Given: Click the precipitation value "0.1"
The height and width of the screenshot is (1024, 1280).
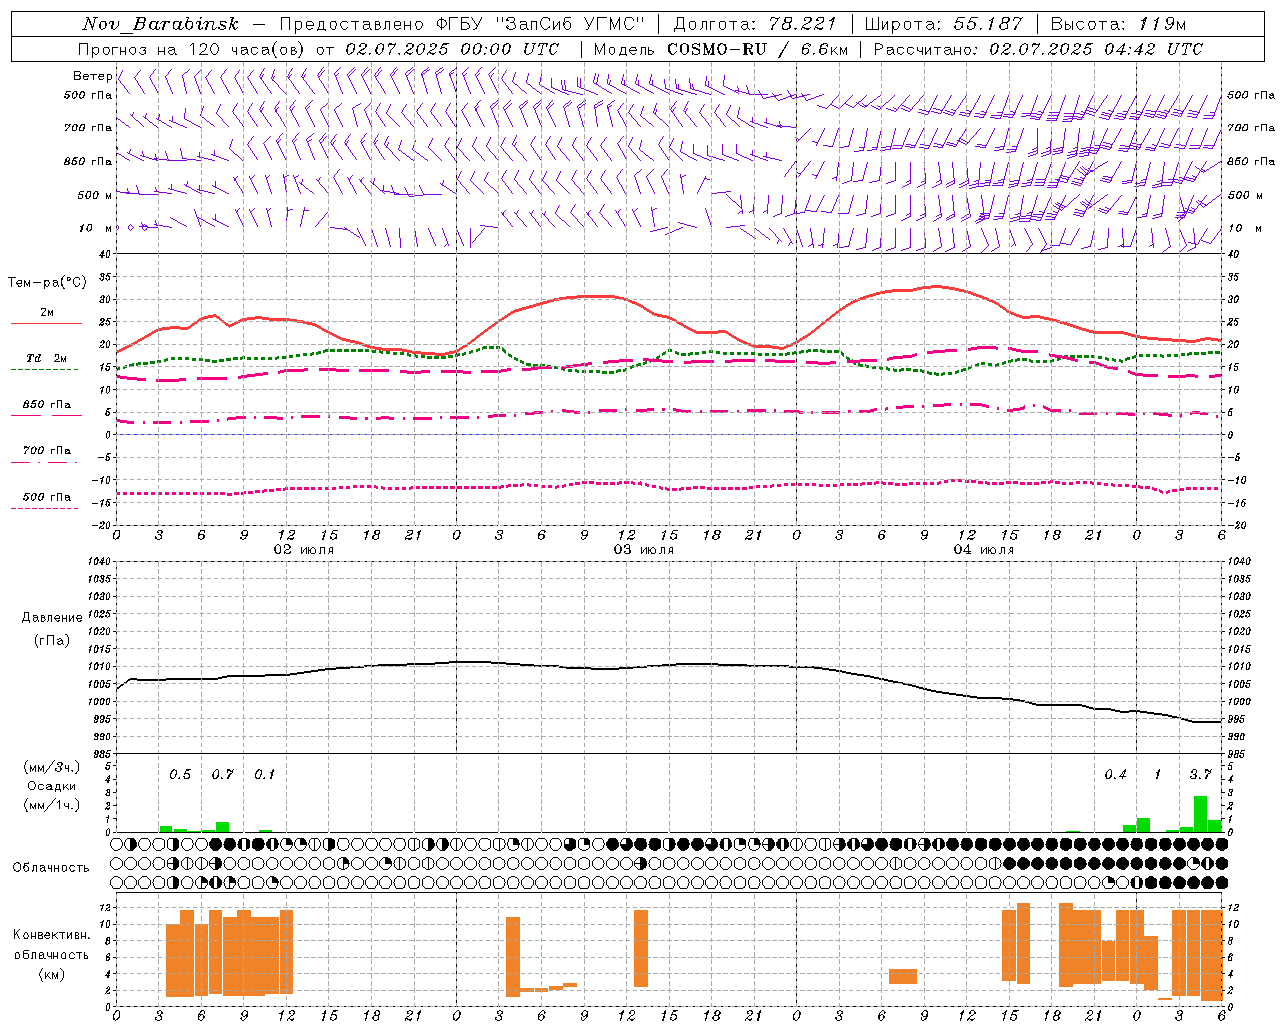Looking at the screenshot, I should coord(264,775).
